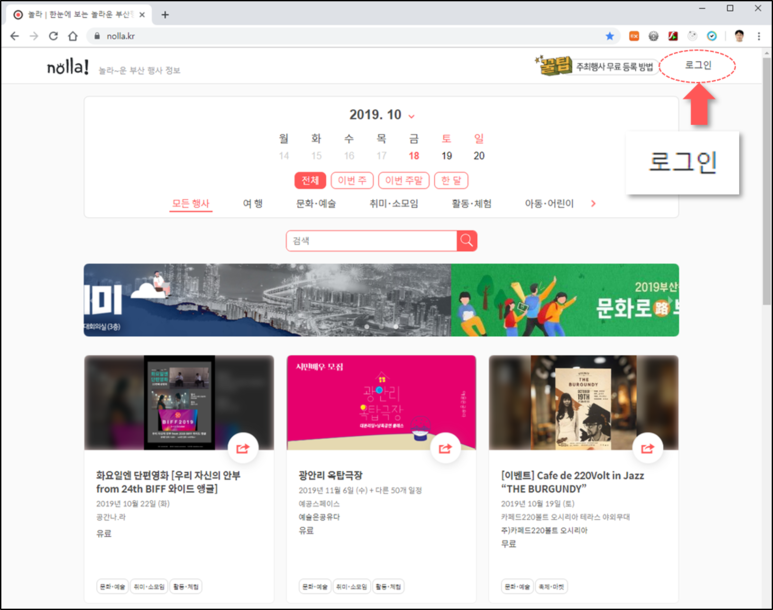Open a new browser tab
The image size is (773, 610).
tap(165, 15)
